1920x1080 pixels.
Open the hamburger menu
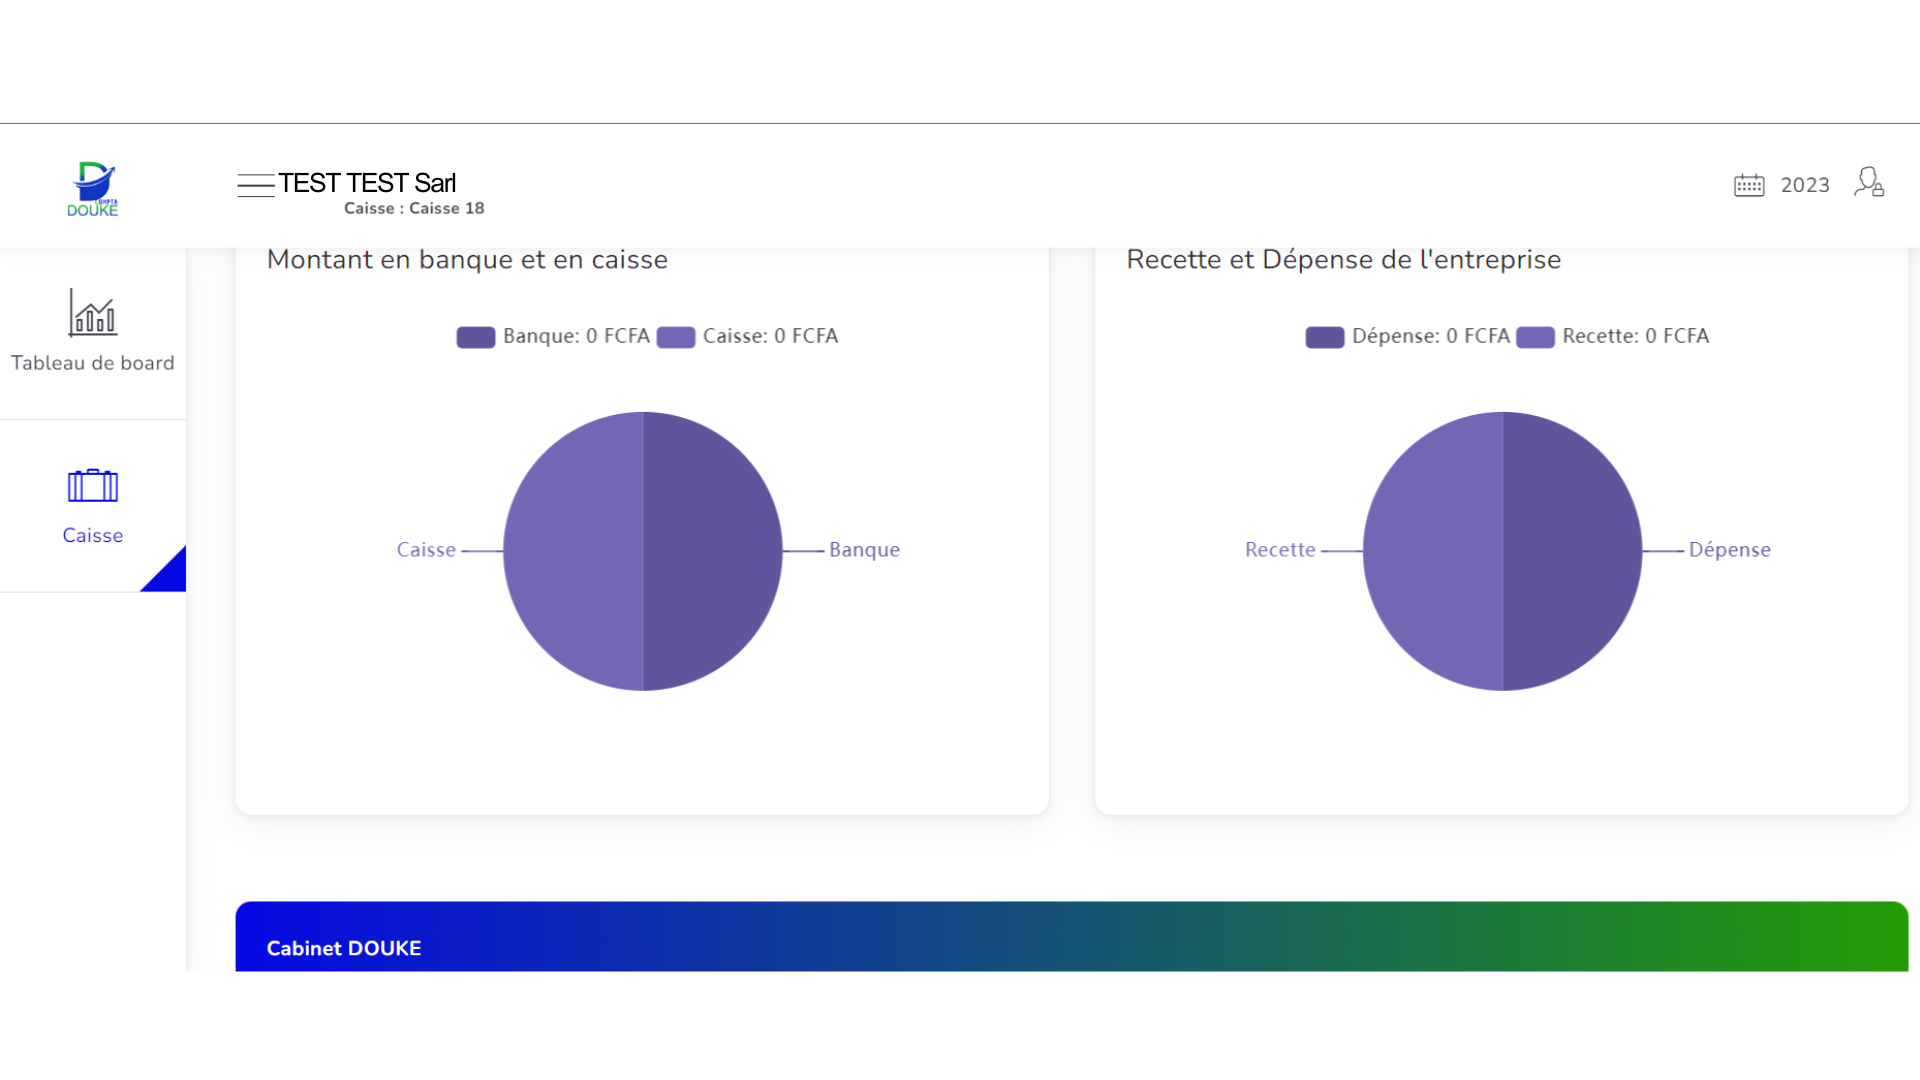255,185
